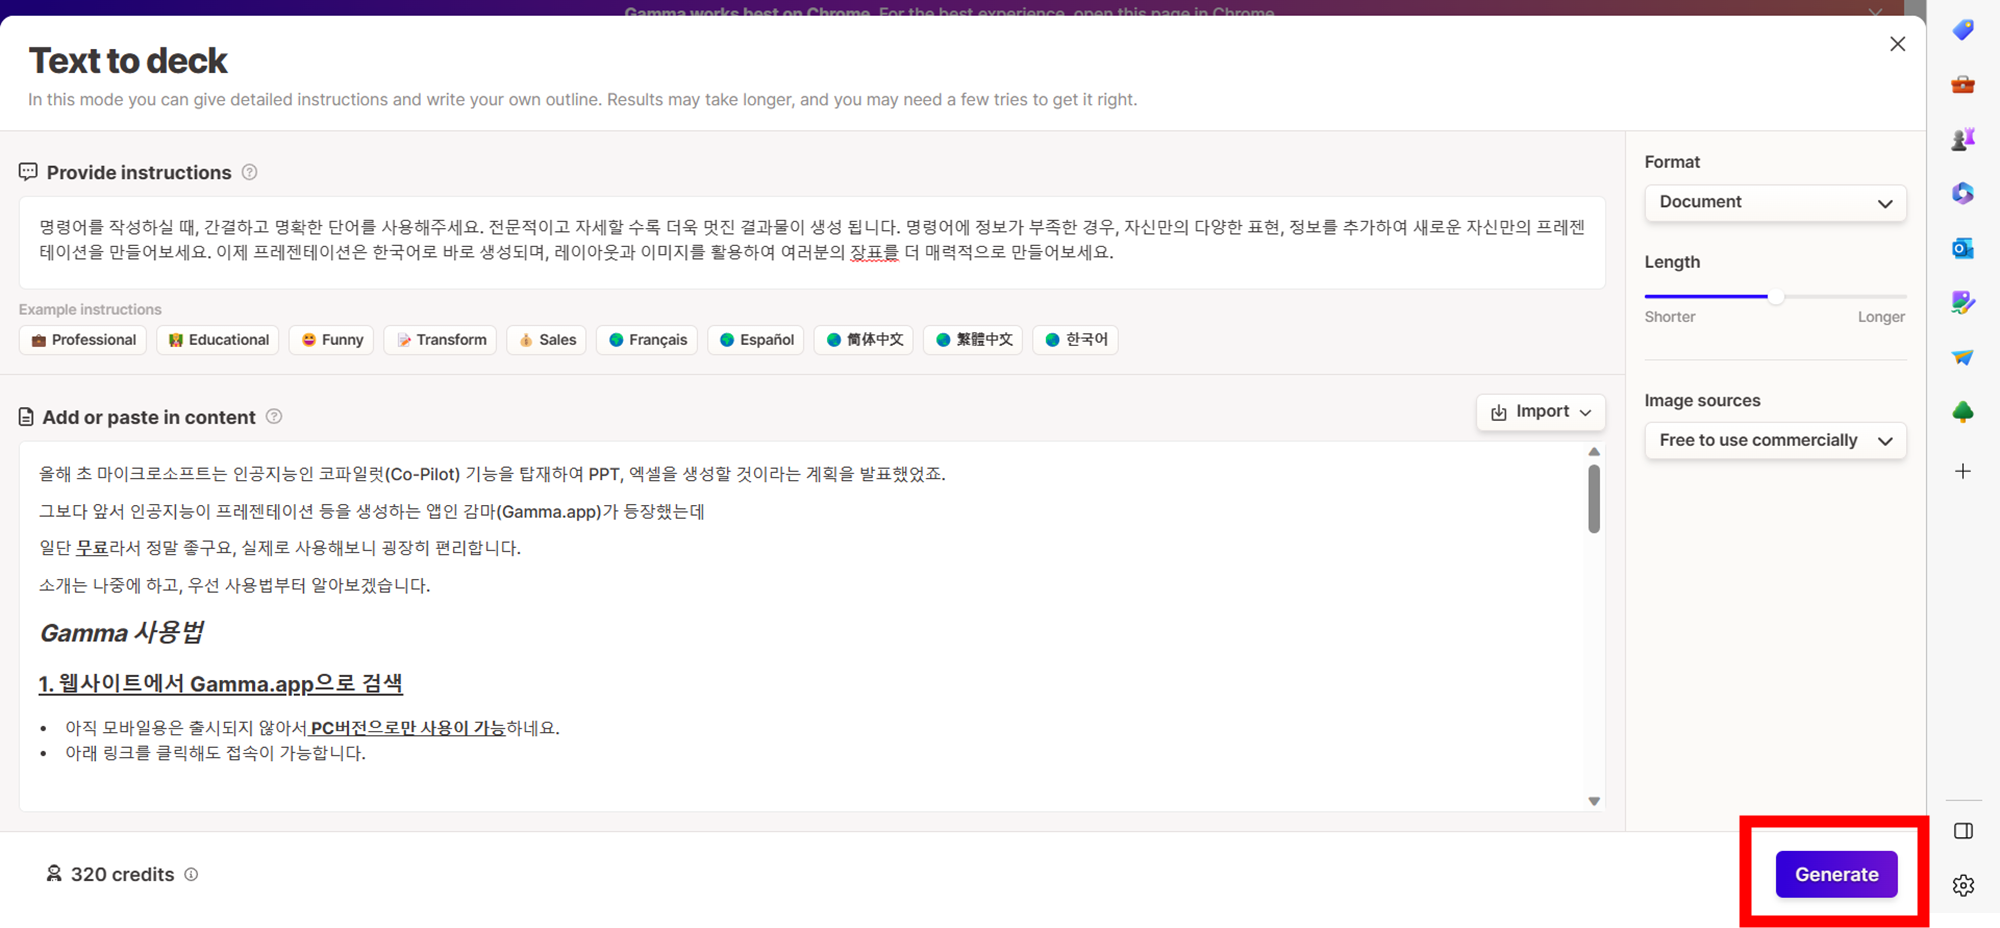Toggle the sidebar panel layout icon

click(1963, 831)
